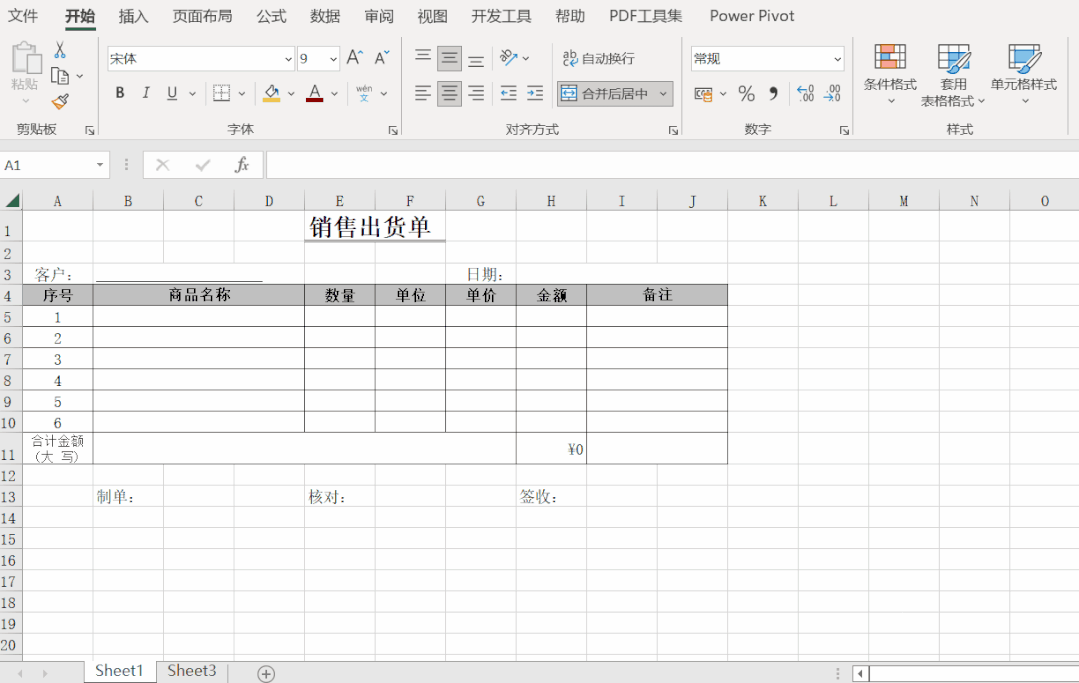Select the Format Painter brush
This screenshot has width=1079, height=683.
60,101
